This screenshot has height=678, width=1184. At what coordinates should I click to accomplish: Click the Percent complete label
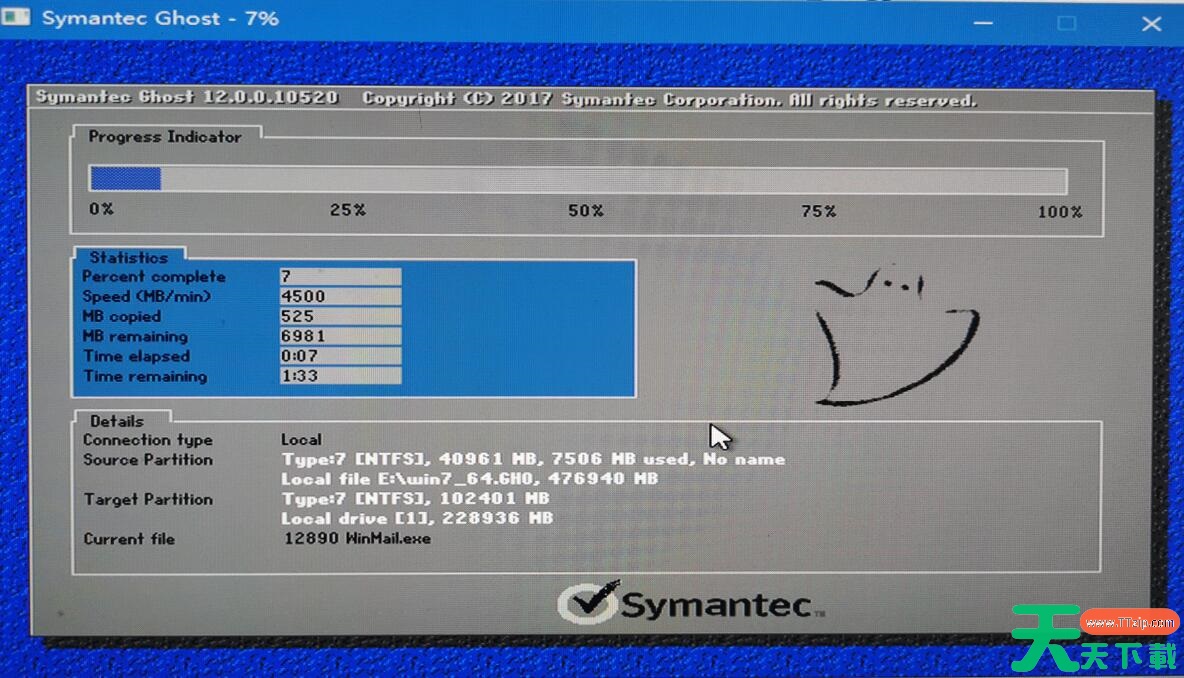[154, 276]
